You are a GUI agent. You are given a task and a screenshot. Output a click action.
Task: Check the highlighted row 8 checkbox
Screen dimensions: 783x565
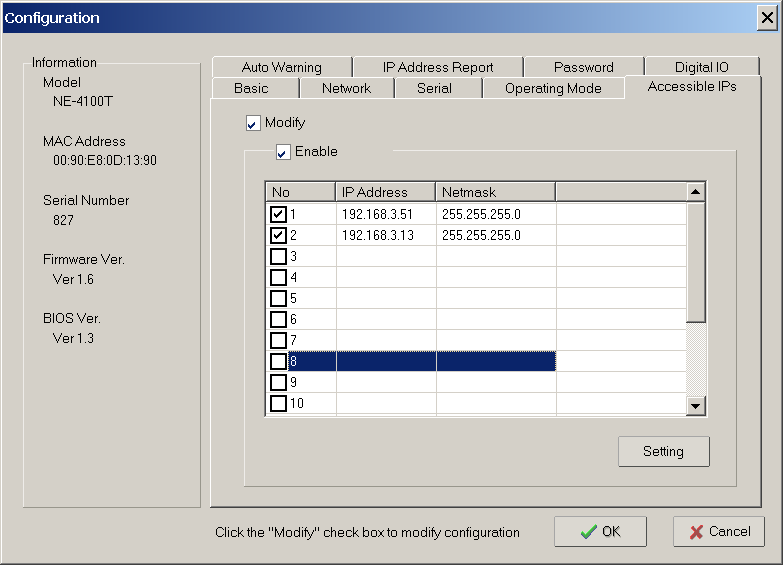278,361
